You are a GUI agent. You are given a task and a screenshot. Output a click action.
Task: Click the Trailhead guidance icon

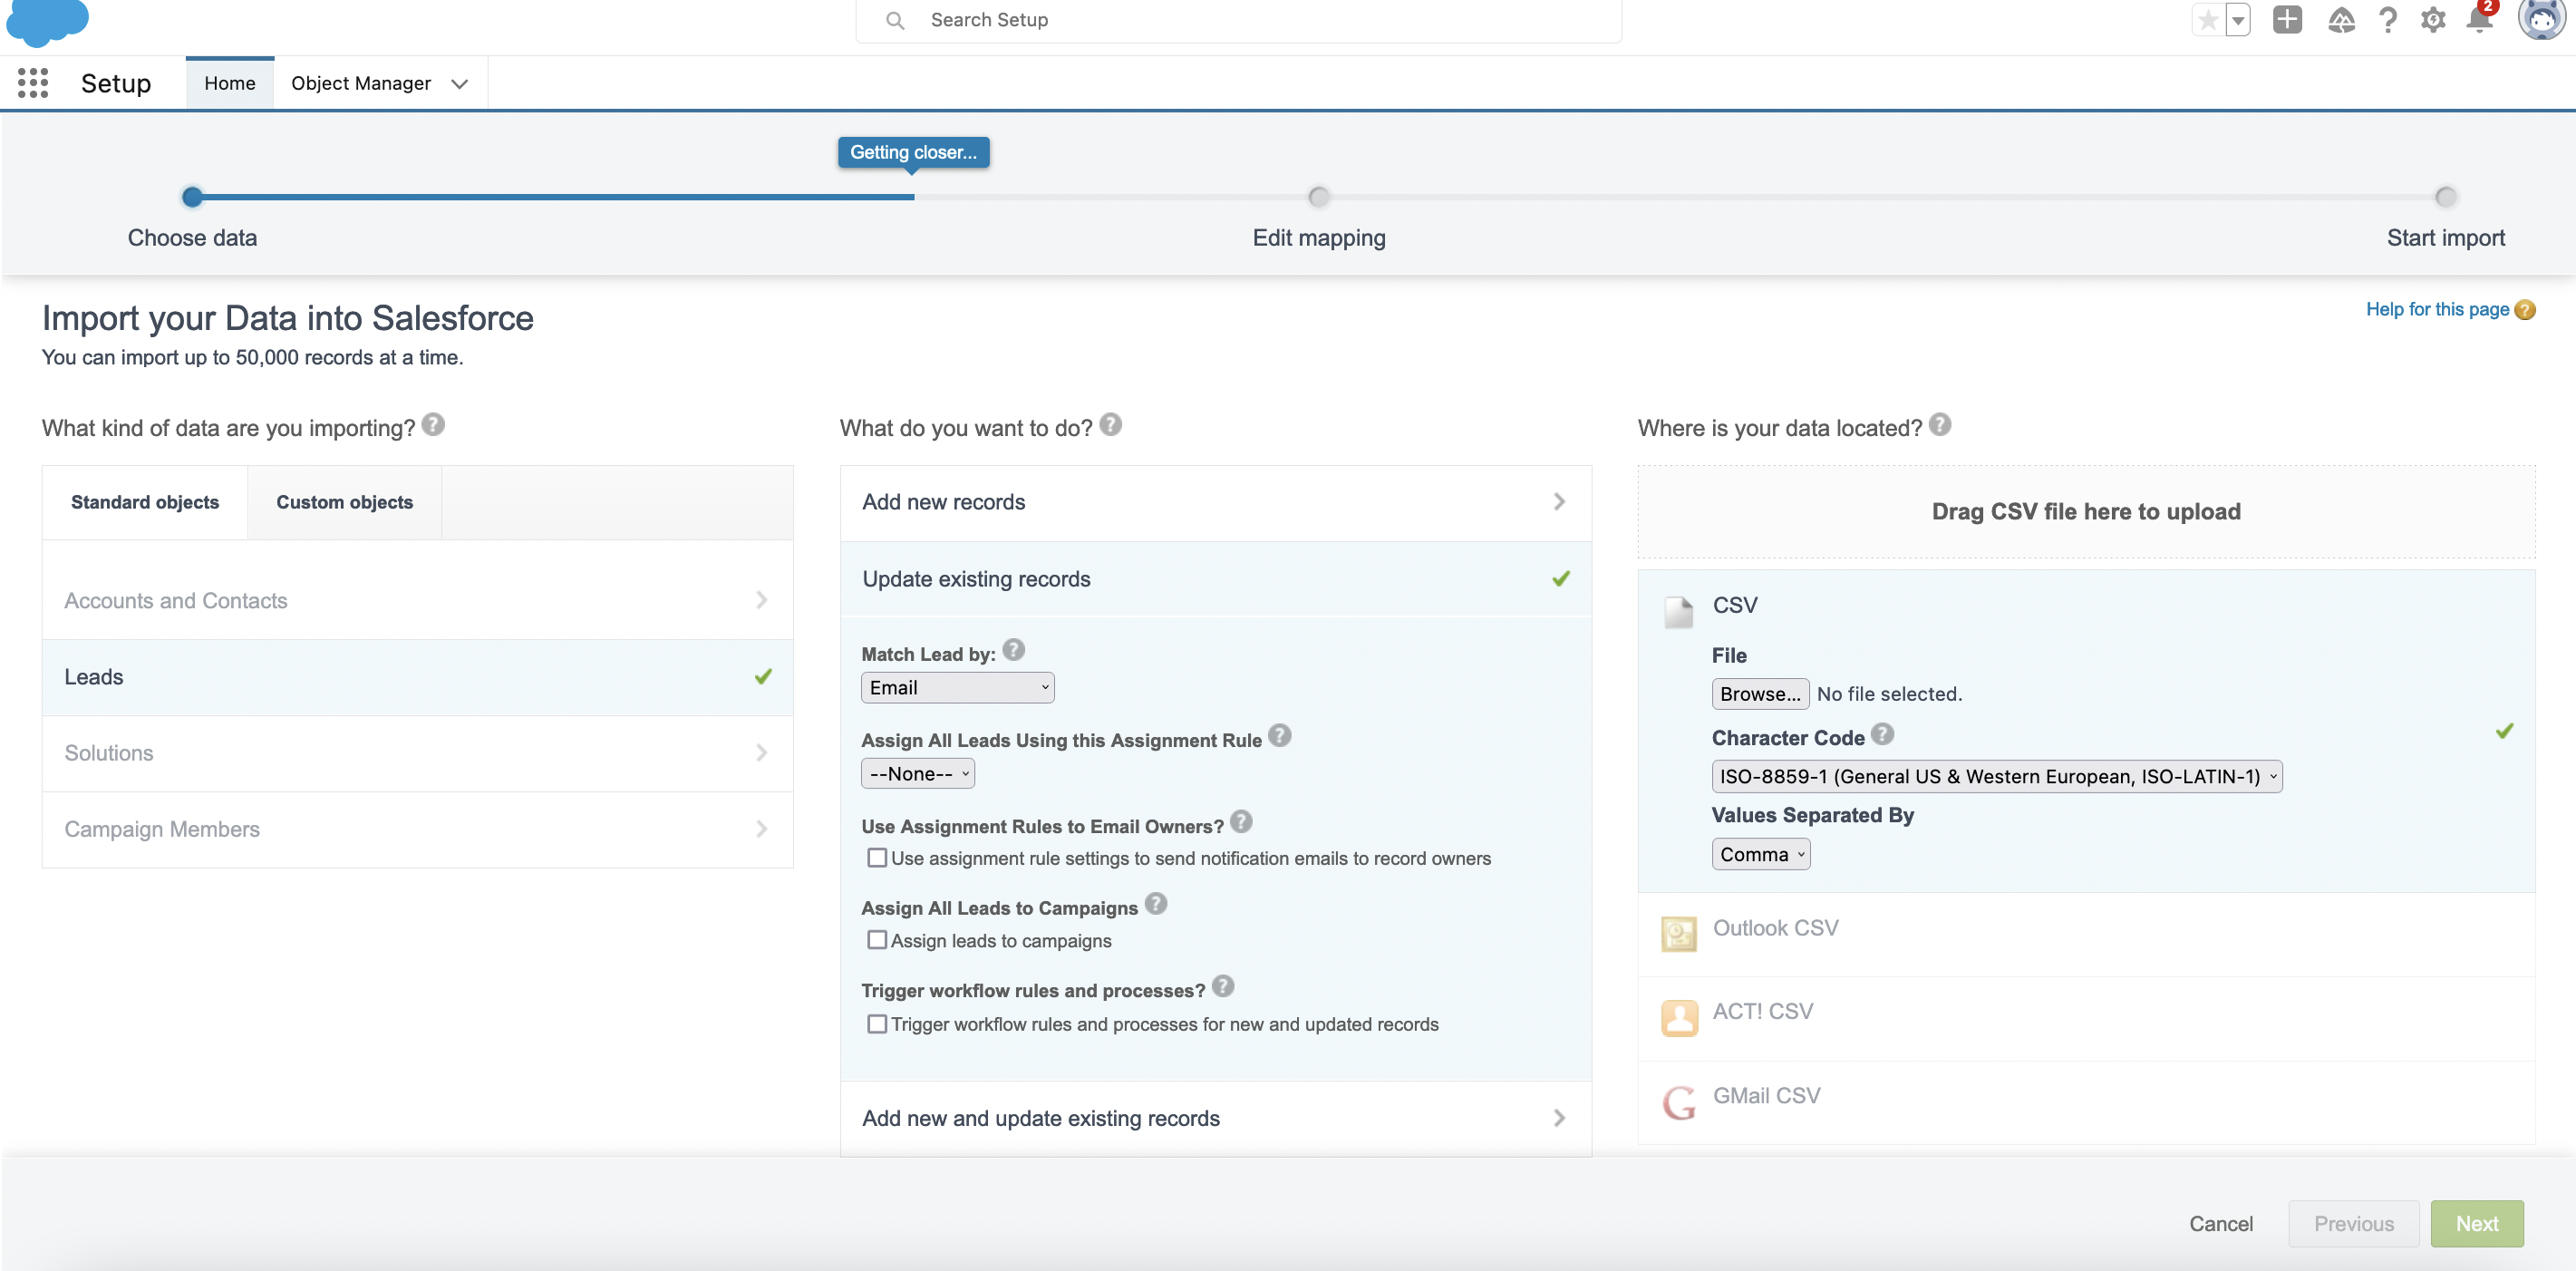(x=2341, y=20)
